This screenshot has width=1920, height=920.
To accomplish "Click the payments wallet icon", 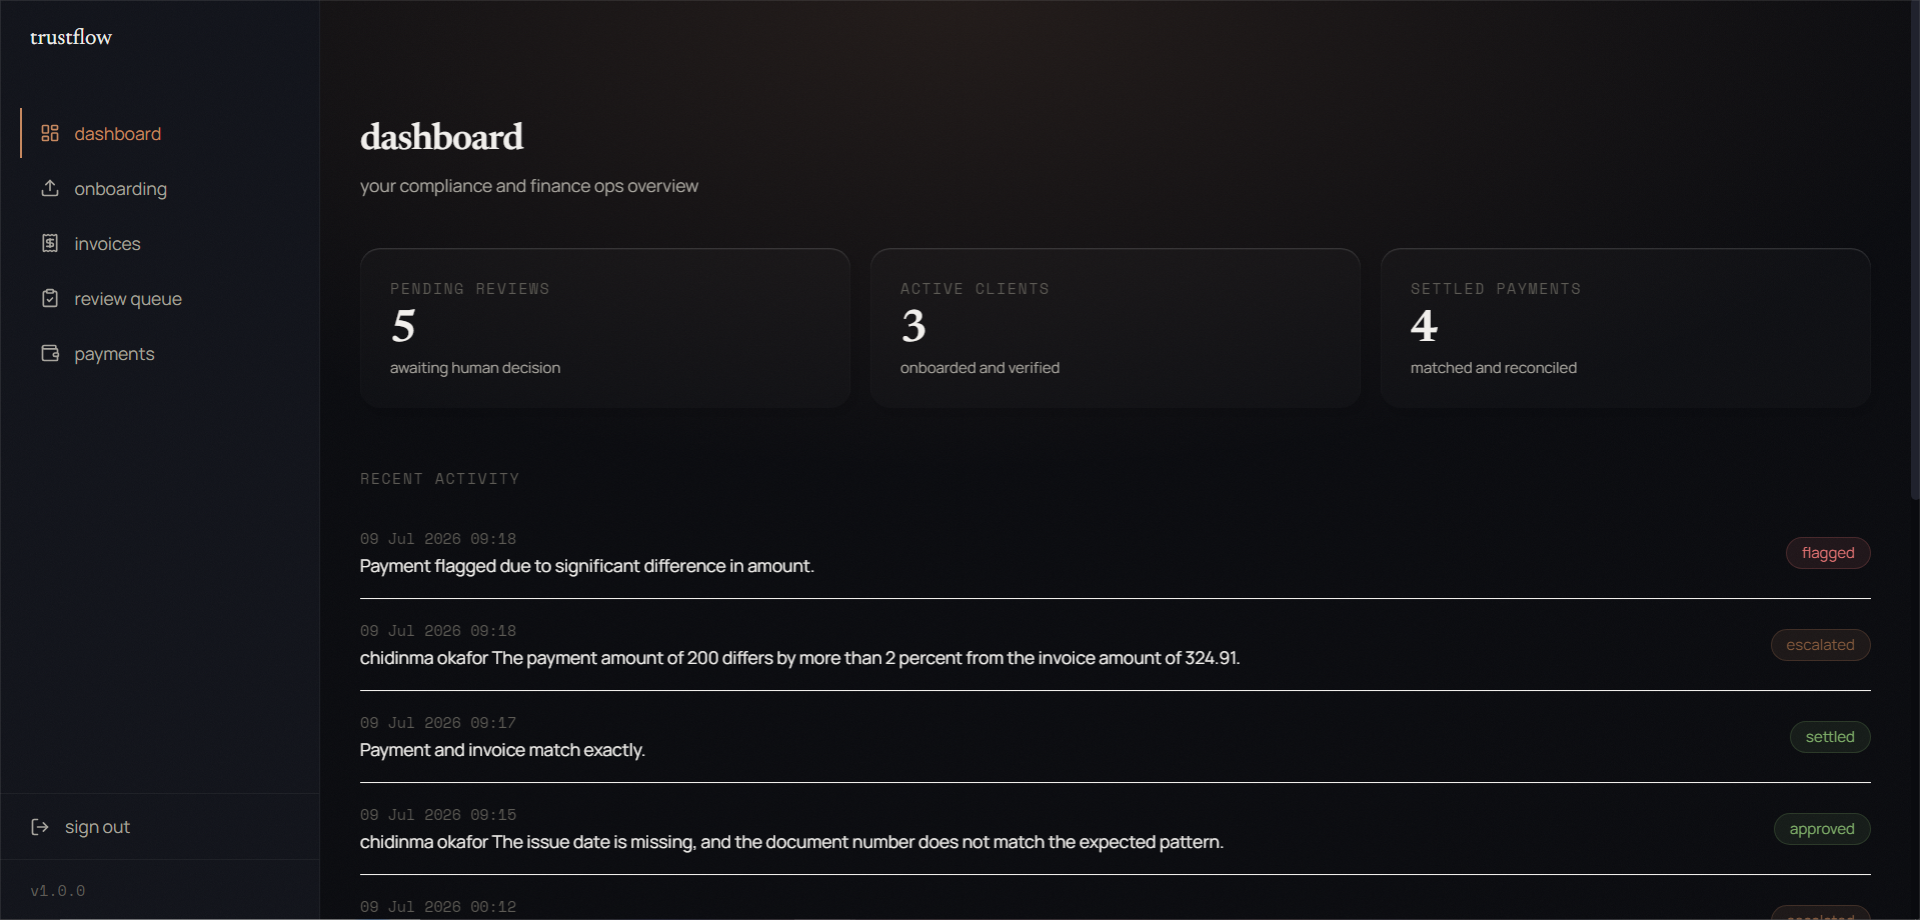I will pyautogui.click(x=50, y=353).
